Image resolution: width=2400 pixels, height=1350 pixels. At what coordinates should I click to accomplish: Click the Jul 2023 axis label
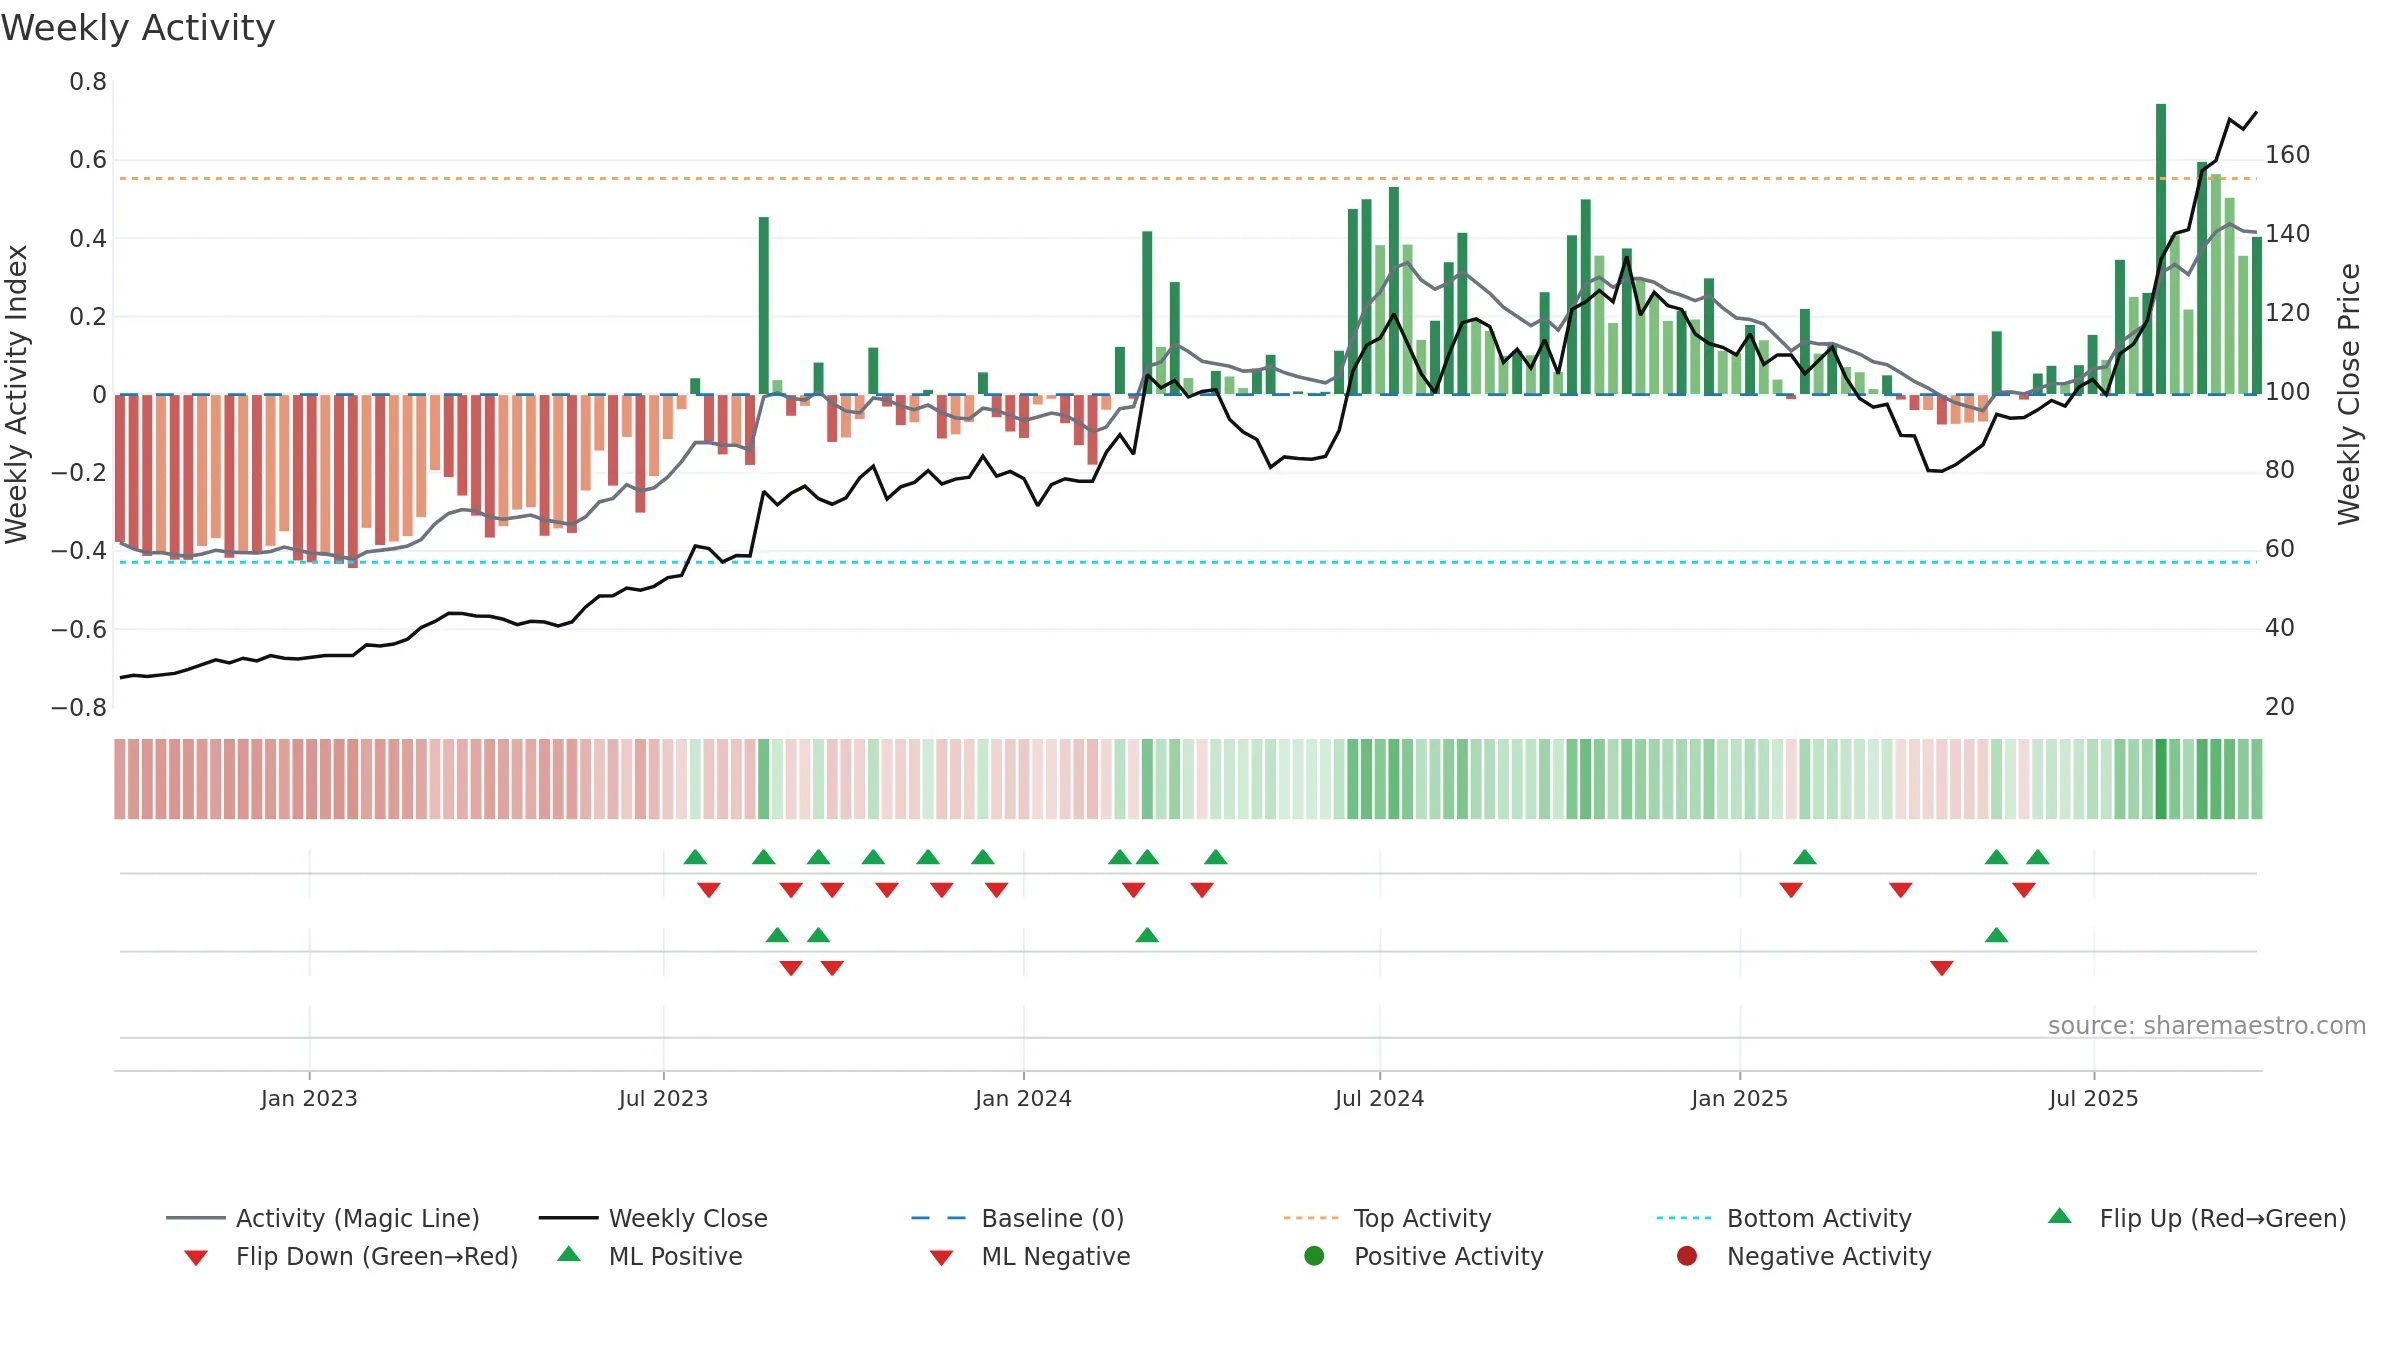(x=663, y=1099)
